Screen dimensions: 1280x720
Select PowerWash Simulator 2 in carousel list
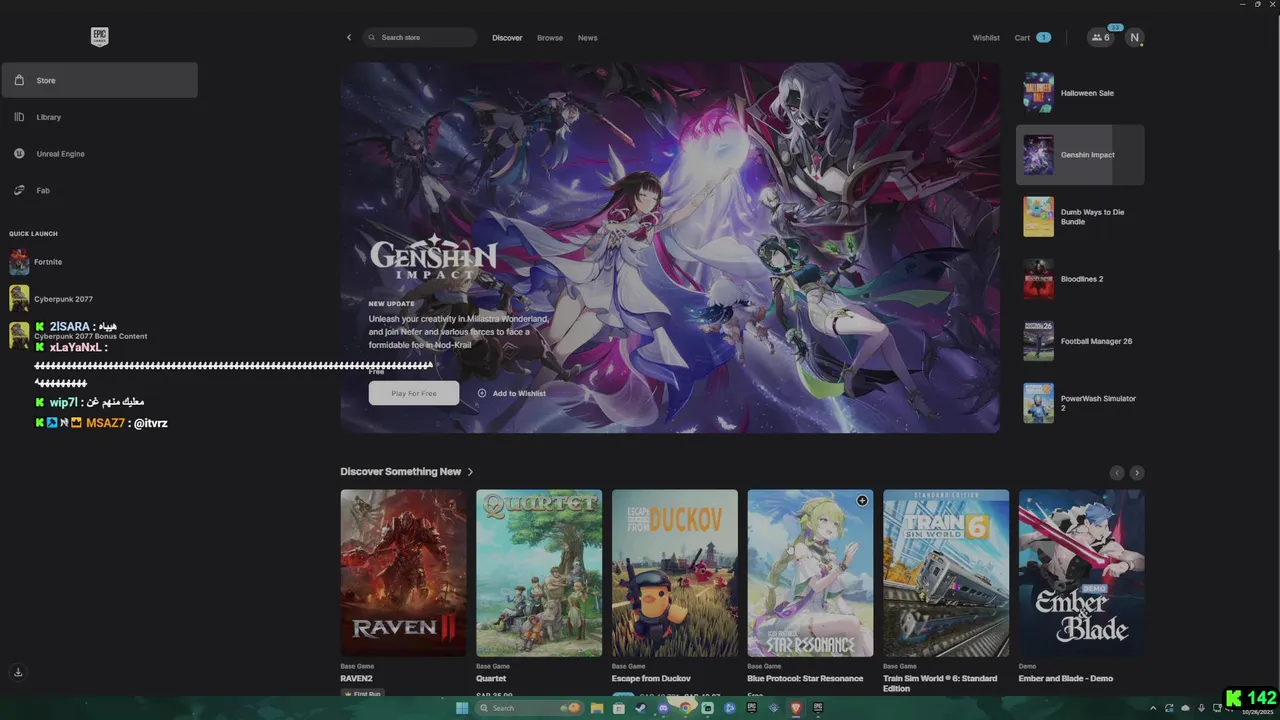pyautogui.click(x=1080, y=403)
